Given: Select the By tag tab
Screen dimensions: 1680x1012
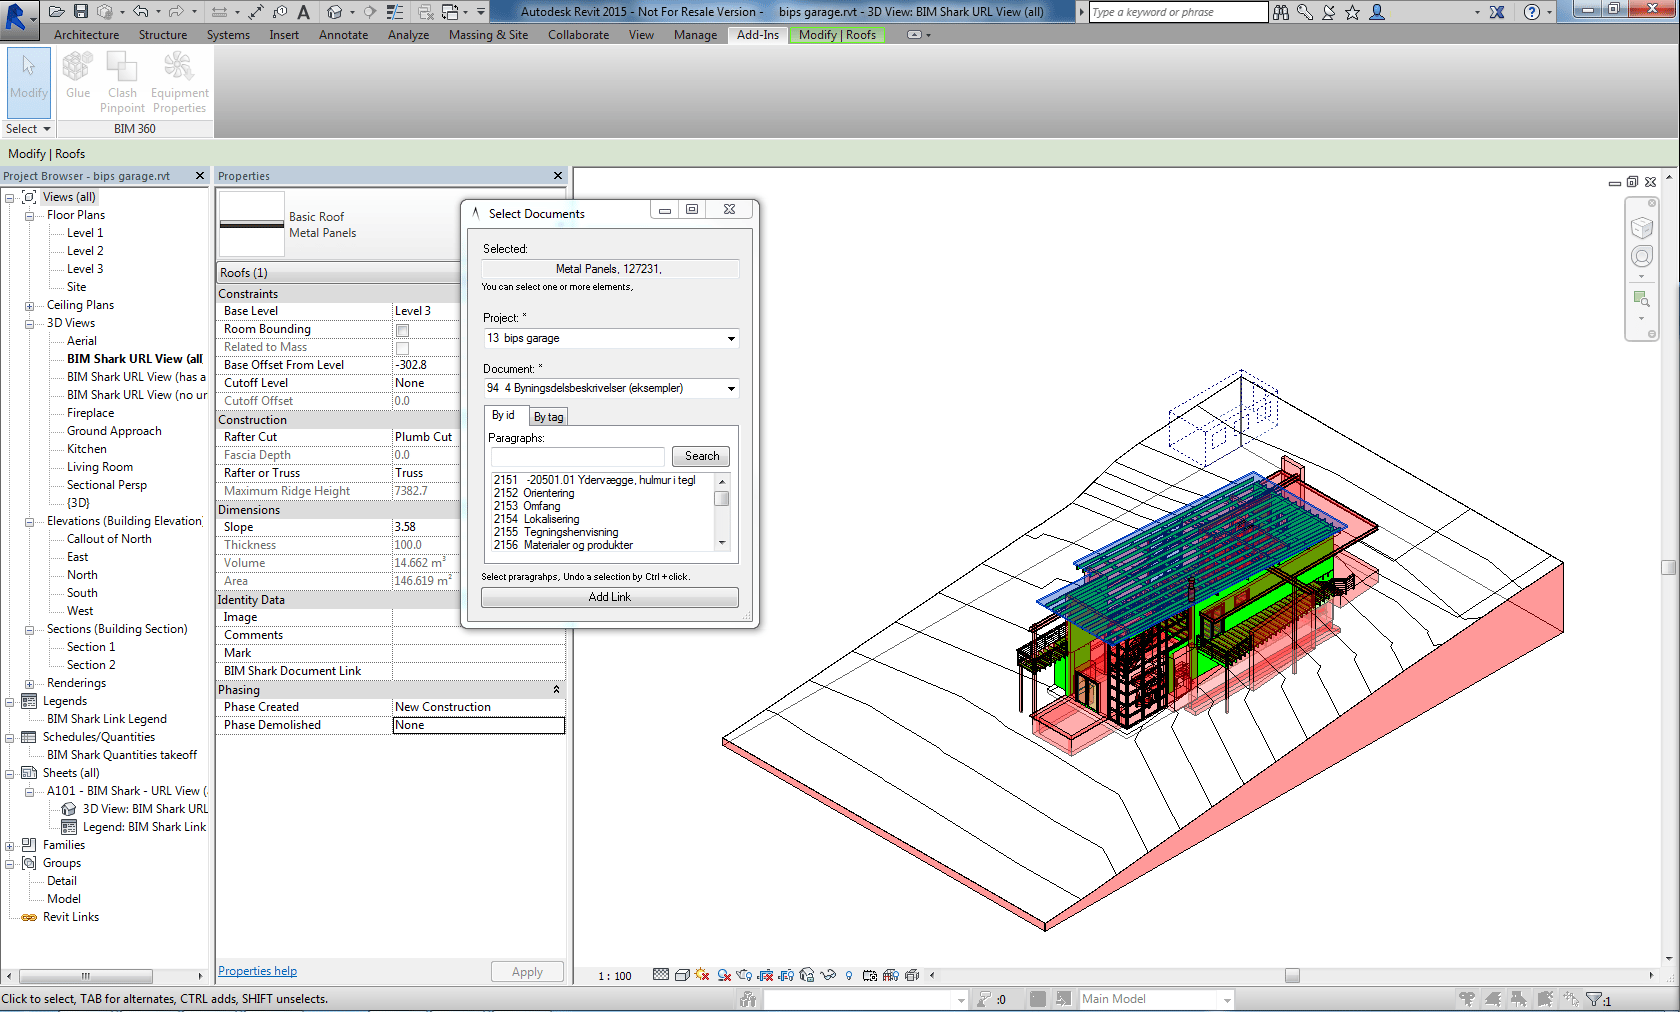Looking at the screenshot, I should click(548, 417).
